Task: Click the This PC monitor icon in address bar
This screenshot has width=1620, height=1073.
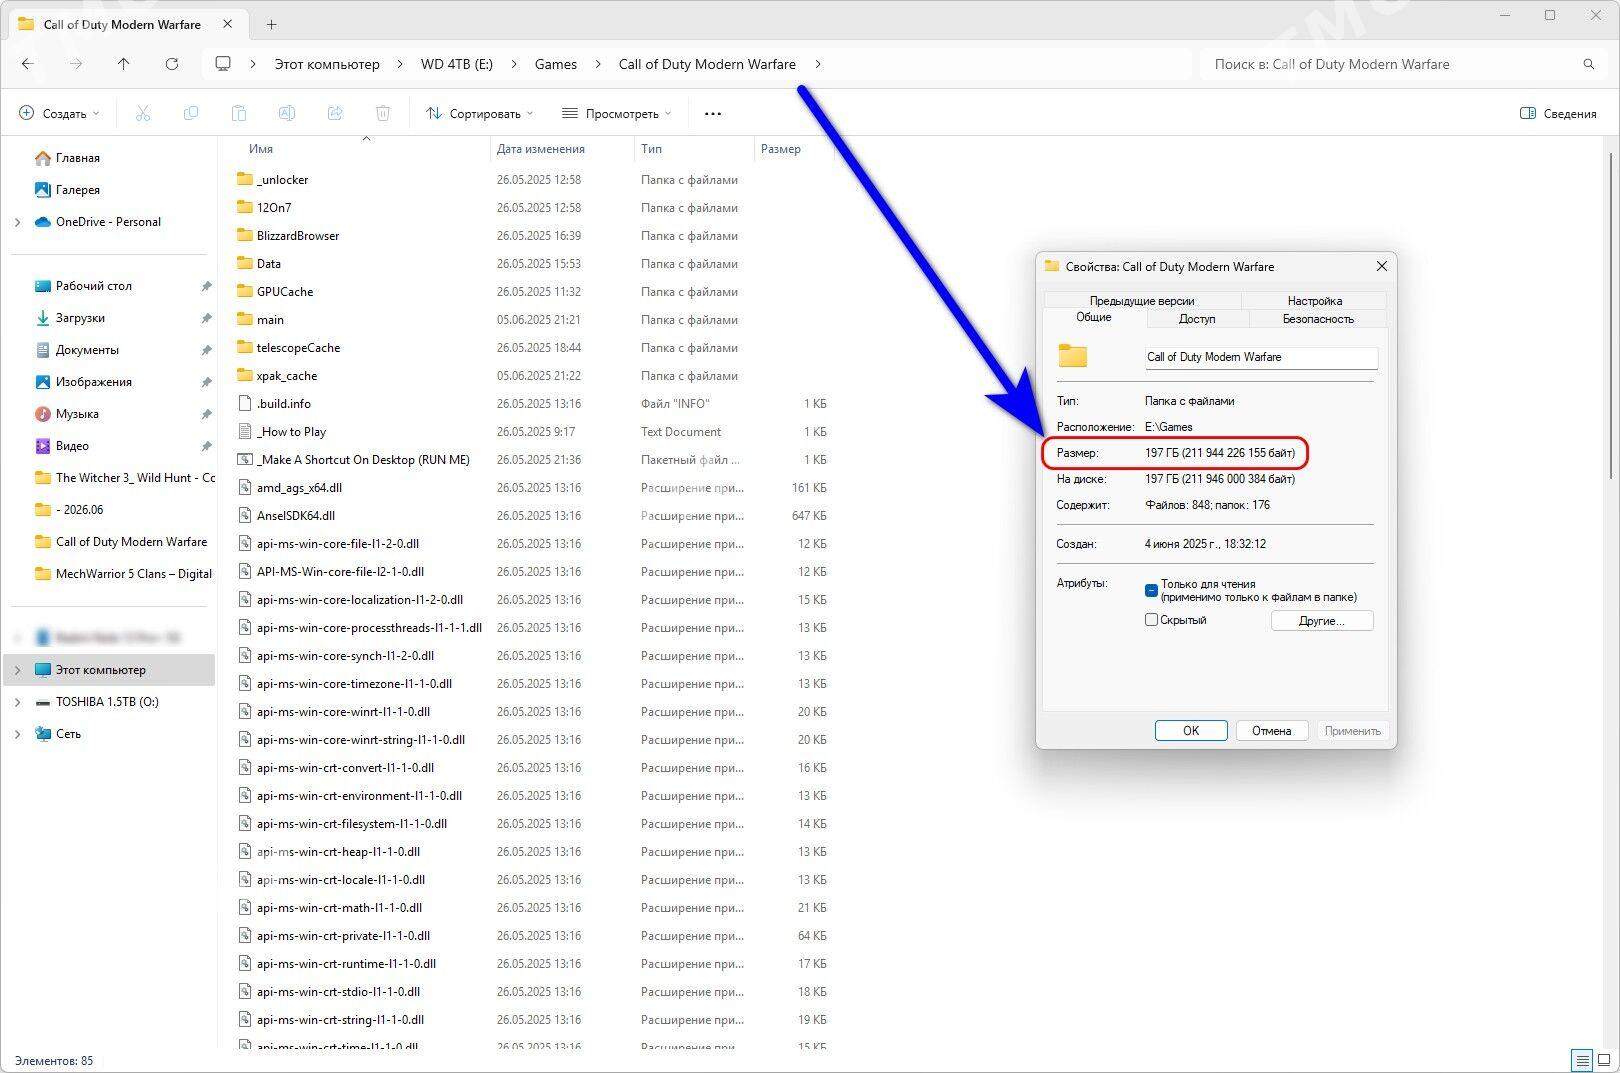Action: point(223,64)
